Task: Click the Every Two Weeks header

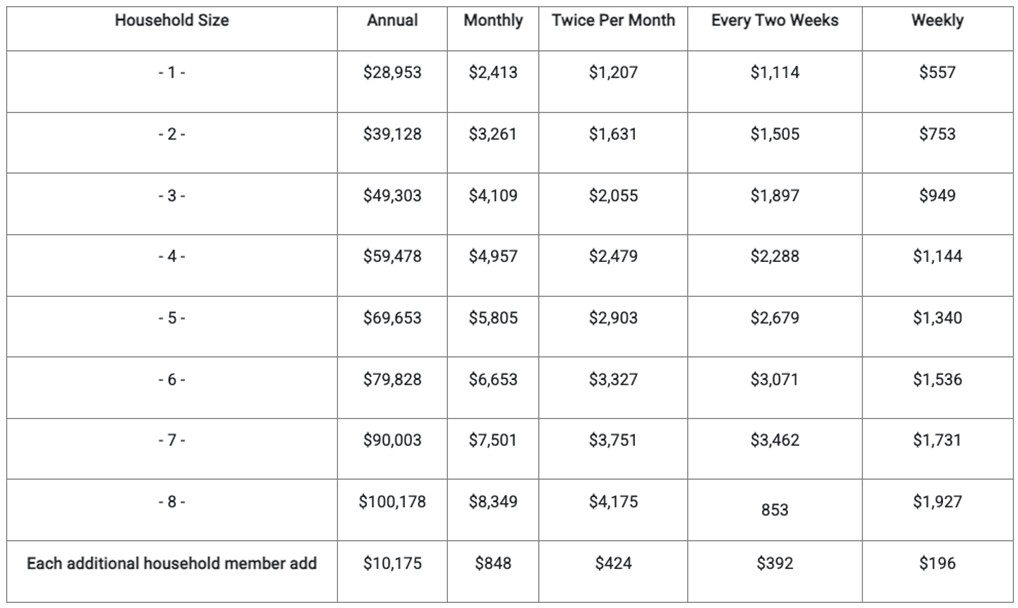Action: [774, 20]
